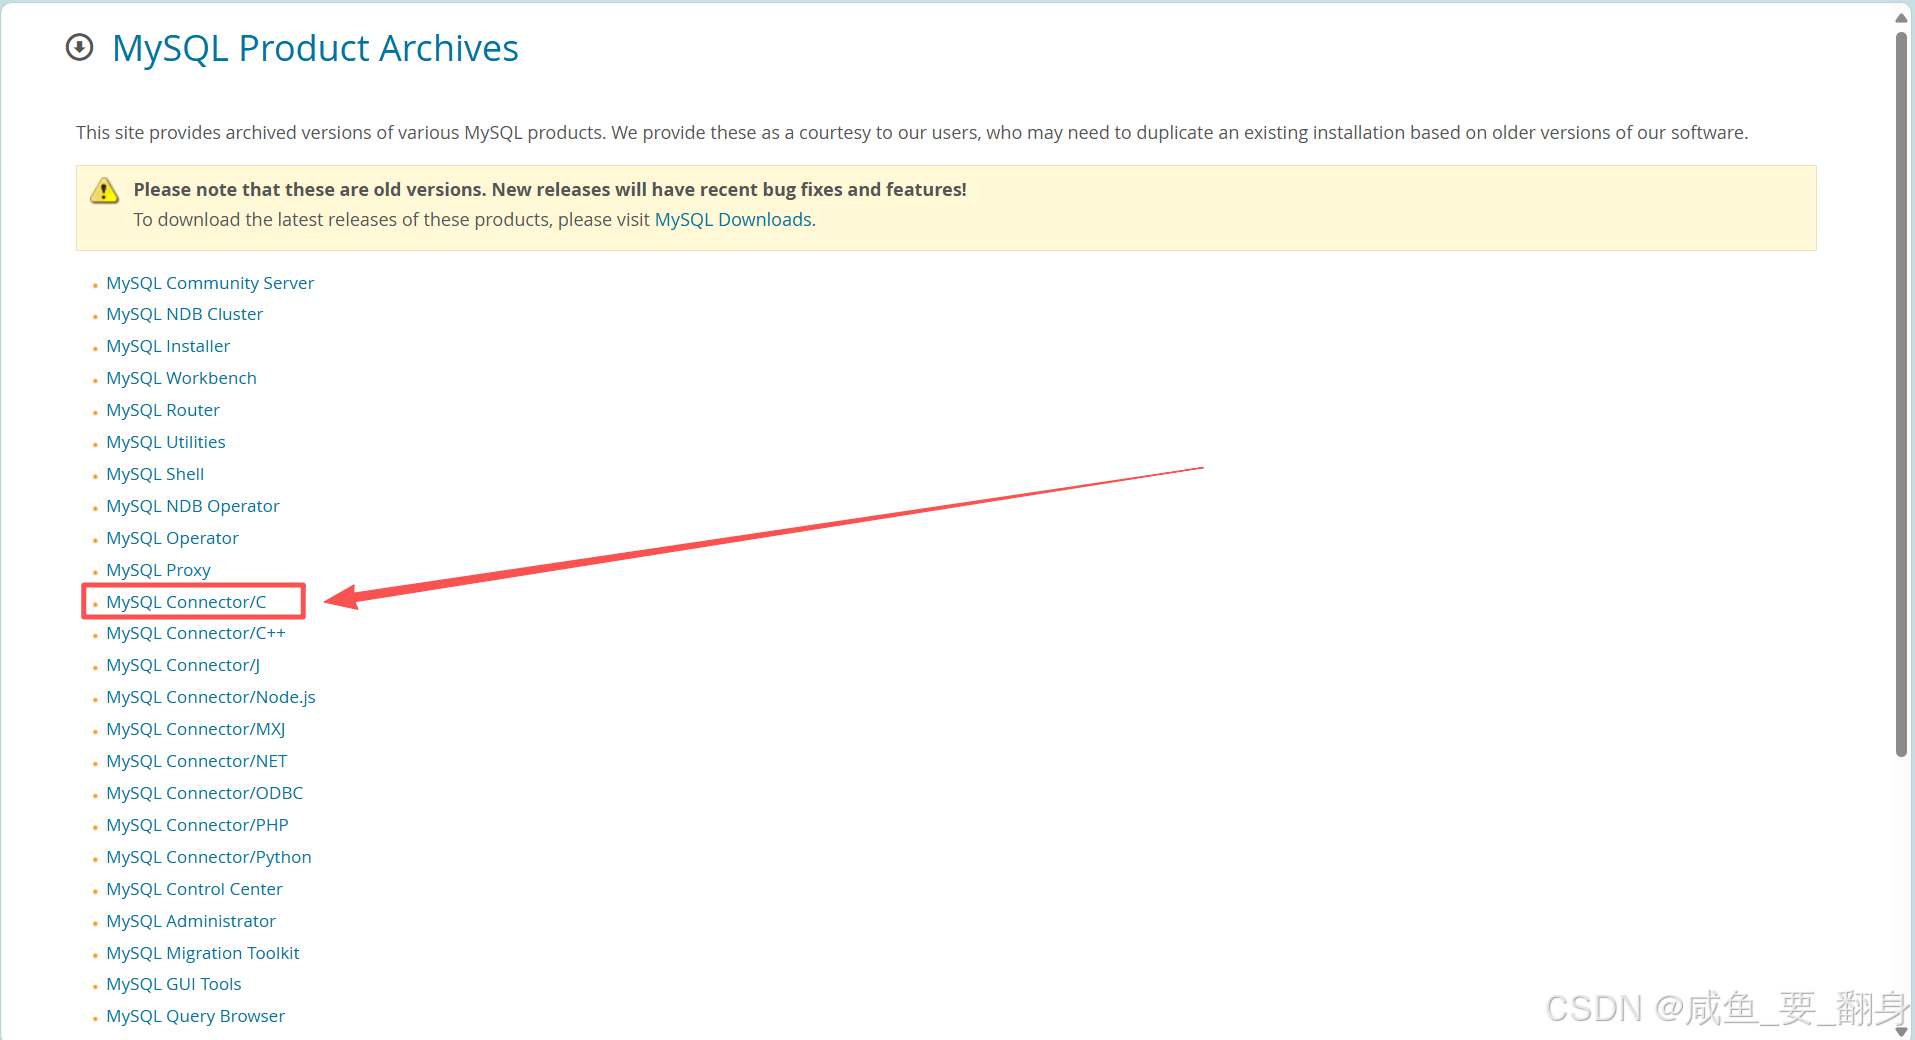Open MySQL NDB Cluster archive
The image size is (1915, 1040).
[x=185, y=314]
